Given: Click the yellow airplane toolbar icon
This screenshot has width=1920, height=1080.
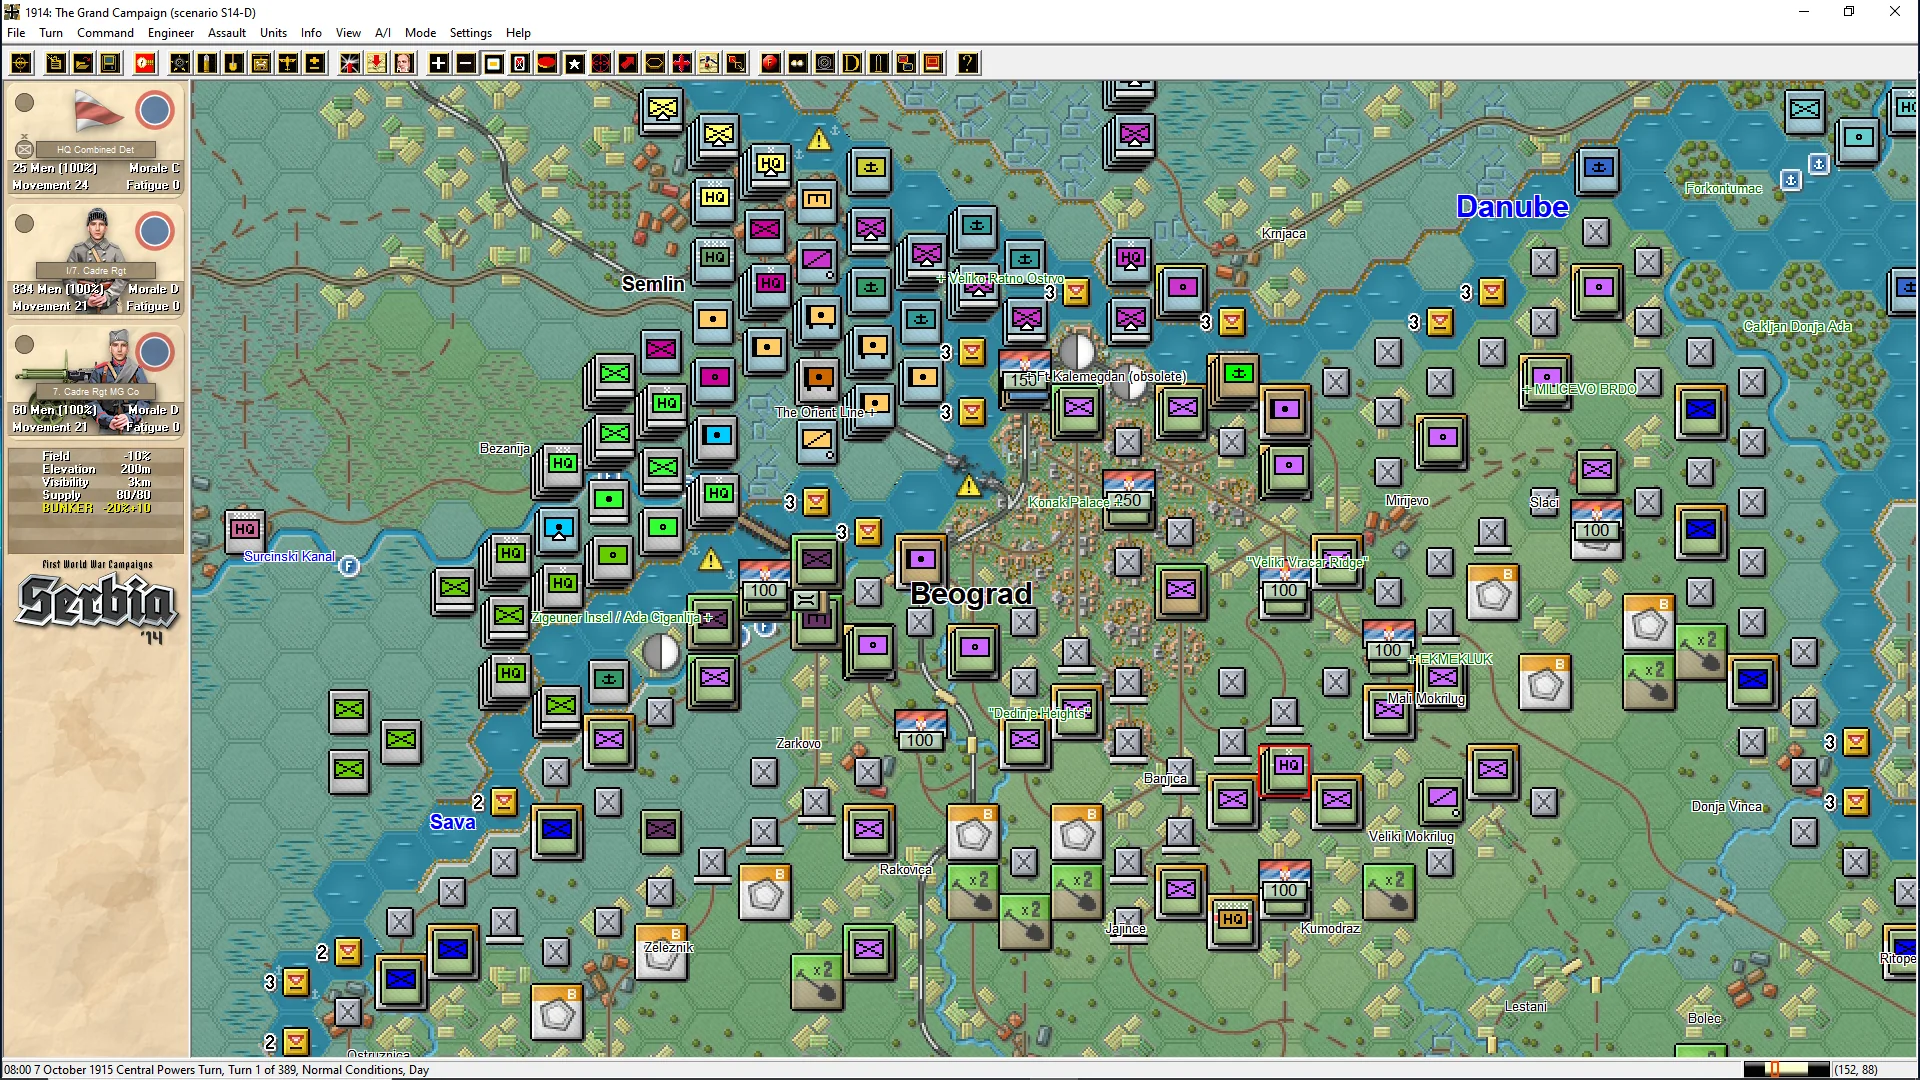Looking at the screenshot, I should (288, 64).
